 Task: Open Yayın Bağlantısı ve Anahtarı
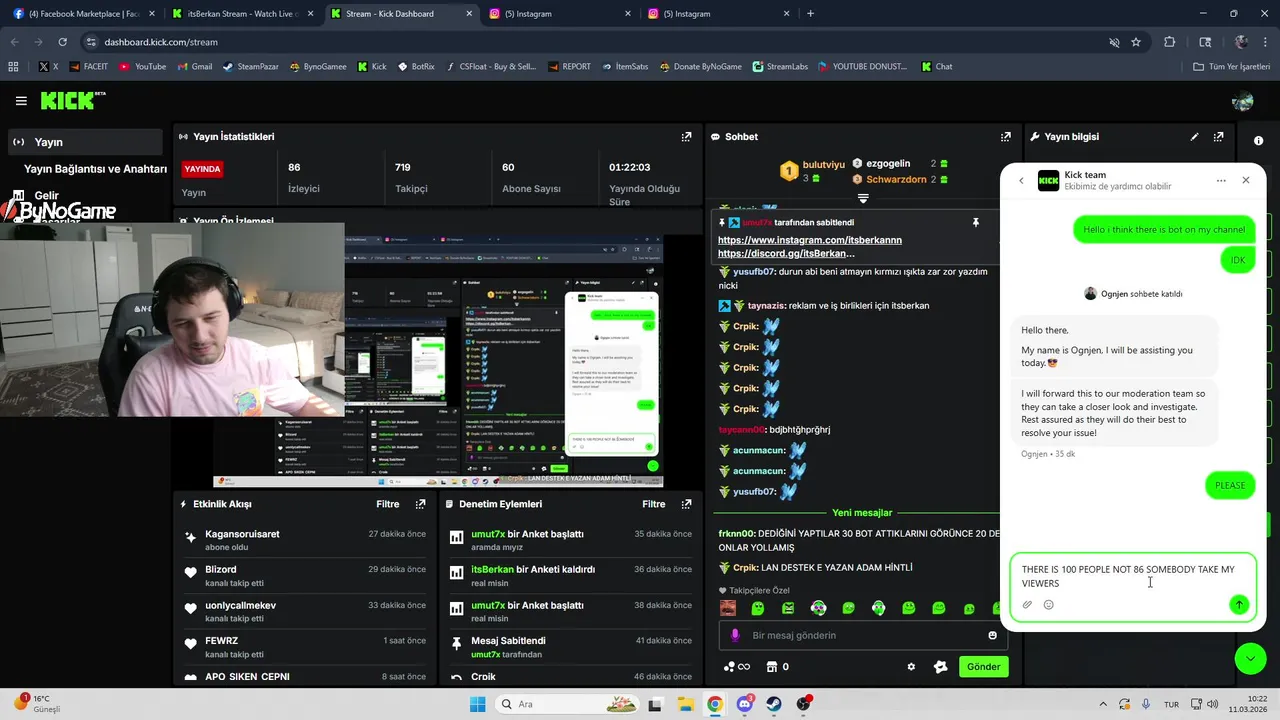click(x=95, y=169)
